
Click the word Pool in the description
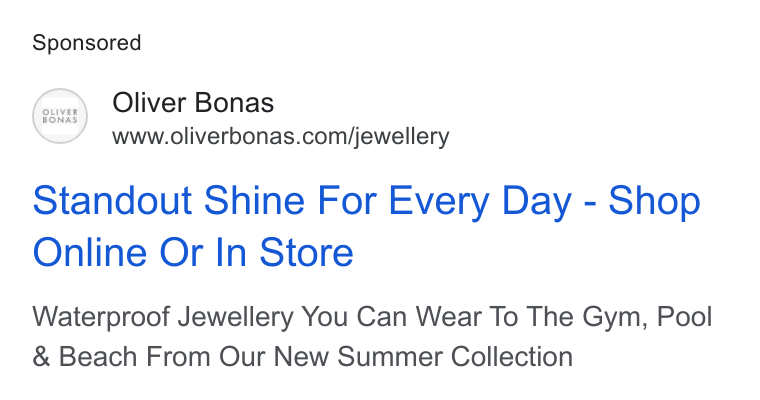pyautogui.click(x=684, y=316)
